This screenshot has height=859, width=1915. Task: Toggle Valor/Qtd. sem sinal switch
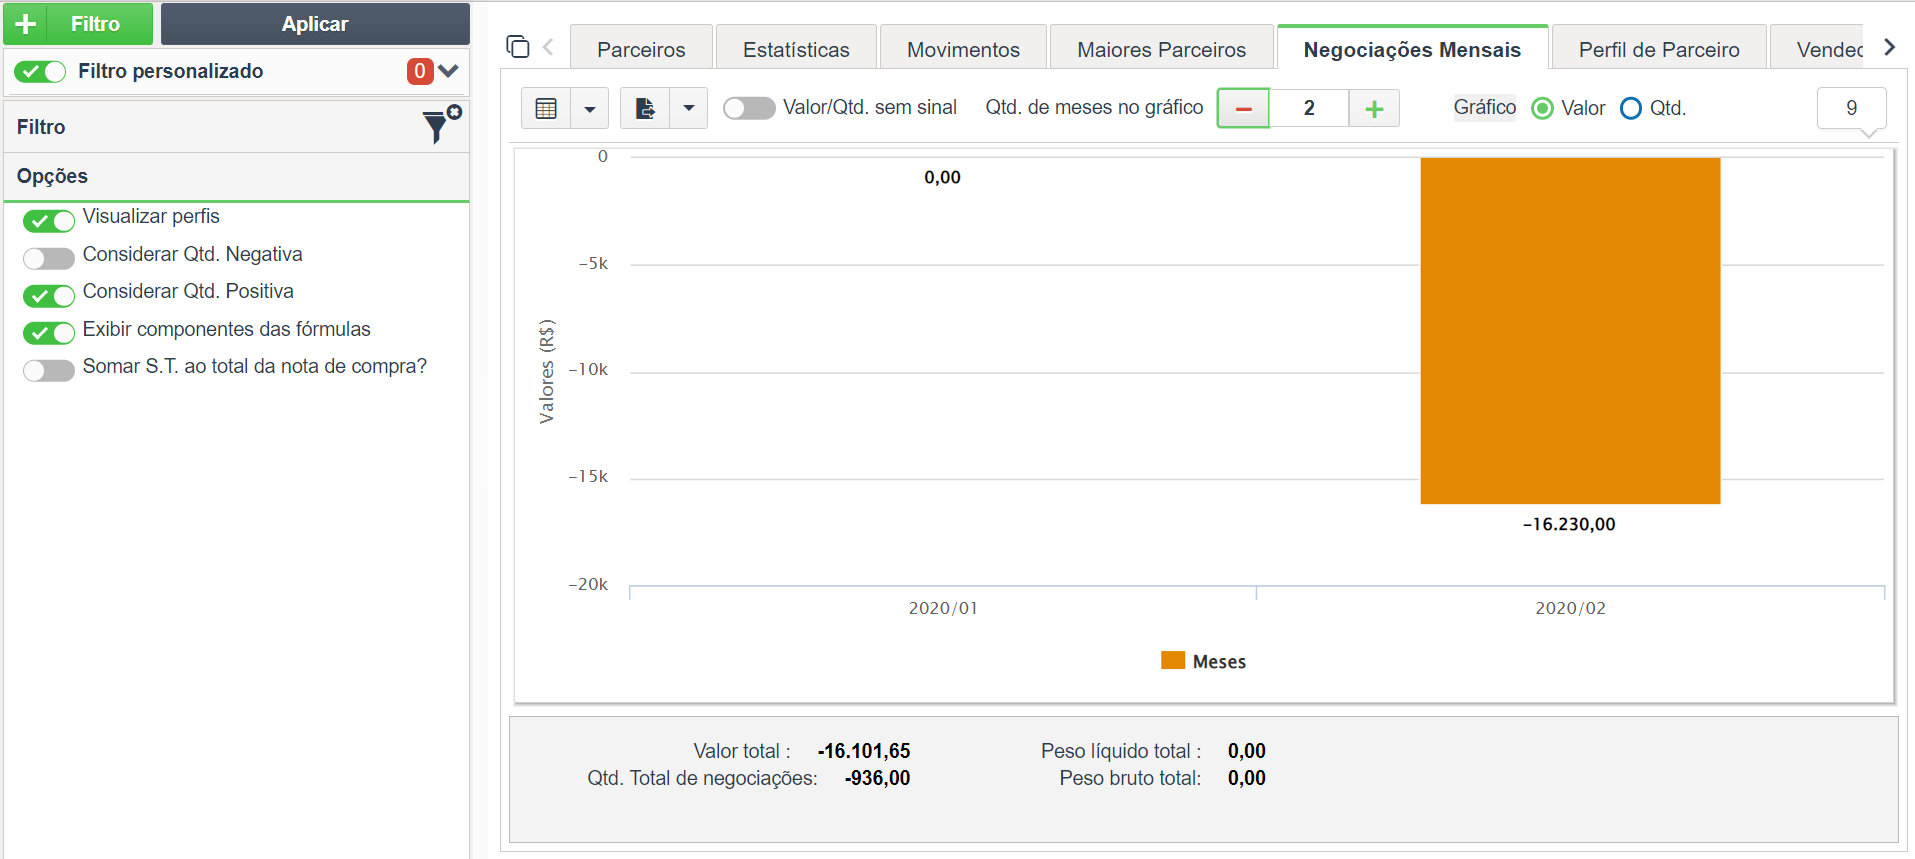point(749,108)
